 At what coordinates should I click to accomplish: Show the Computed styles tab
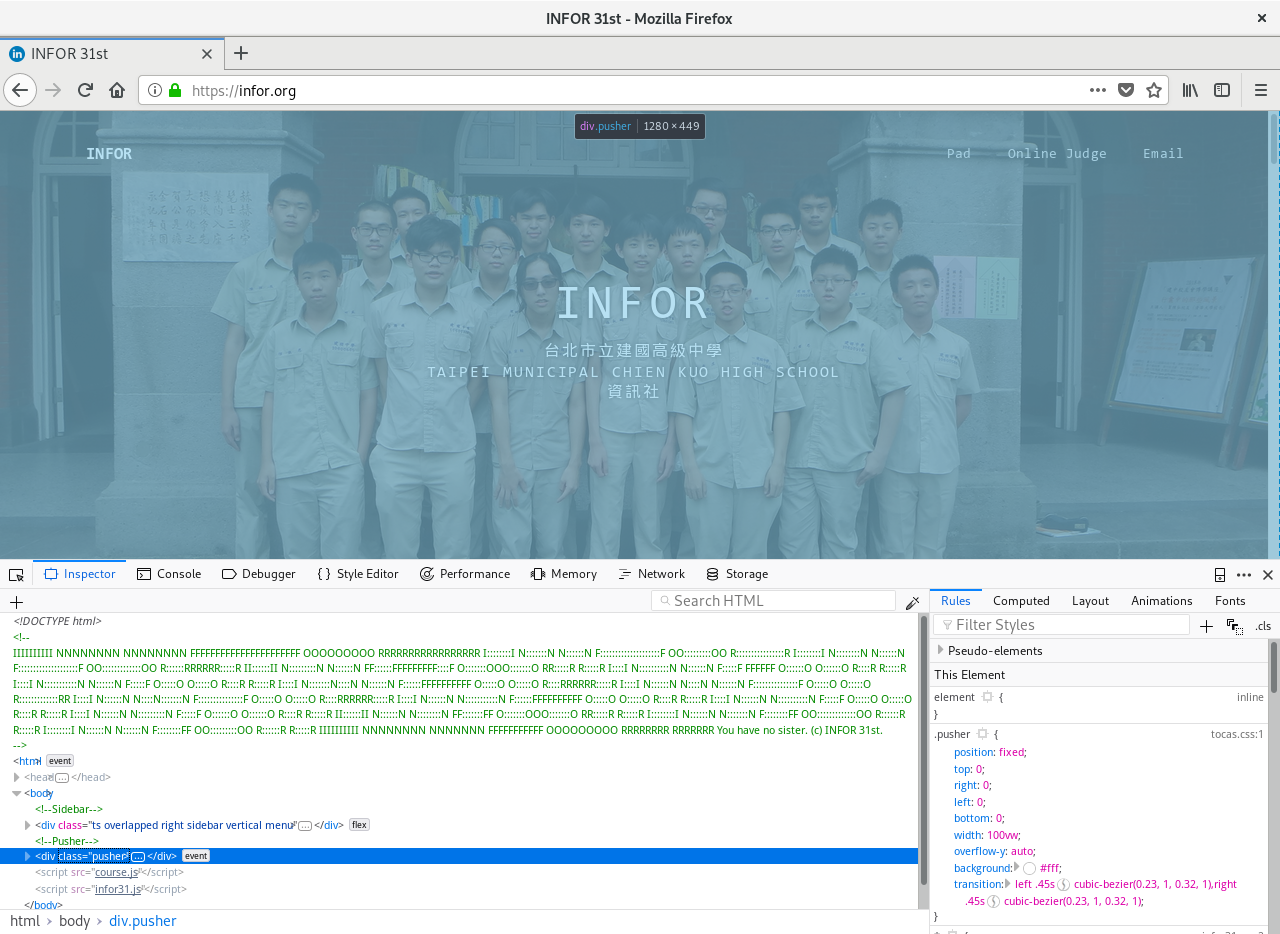pyautogui.click(x=1021, y=601)
